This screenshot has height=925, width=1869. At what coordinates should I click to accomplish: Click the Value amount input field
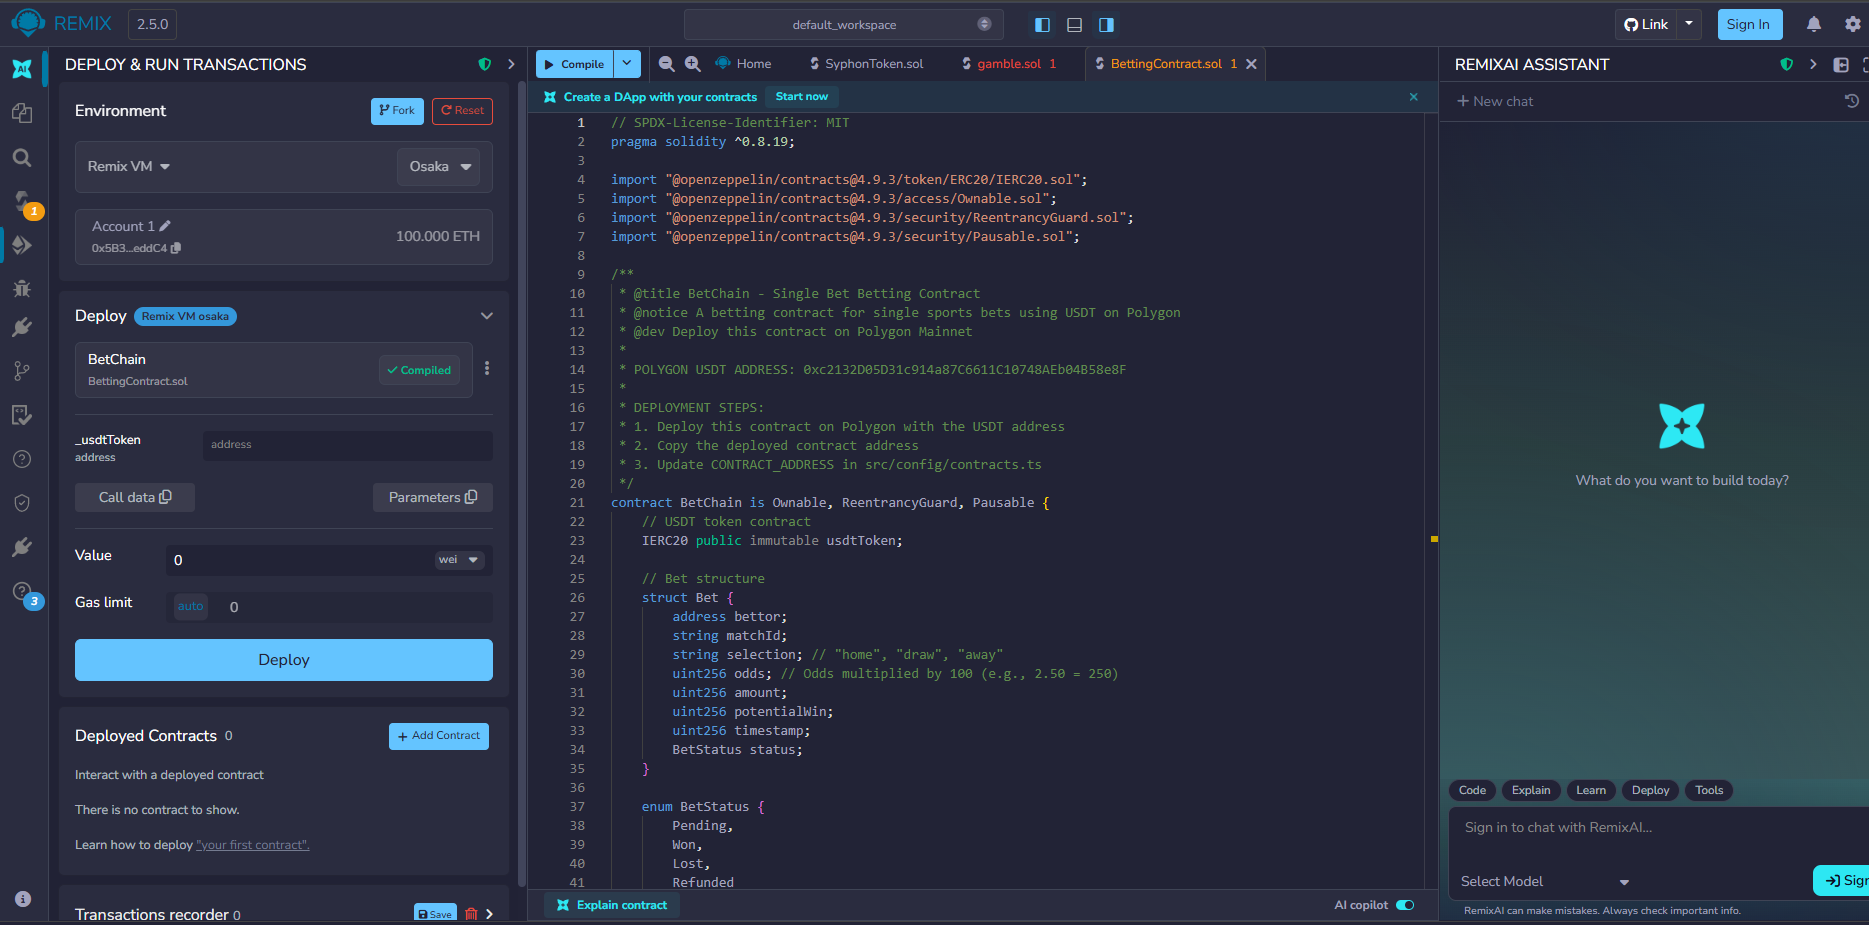pos(300,560)
